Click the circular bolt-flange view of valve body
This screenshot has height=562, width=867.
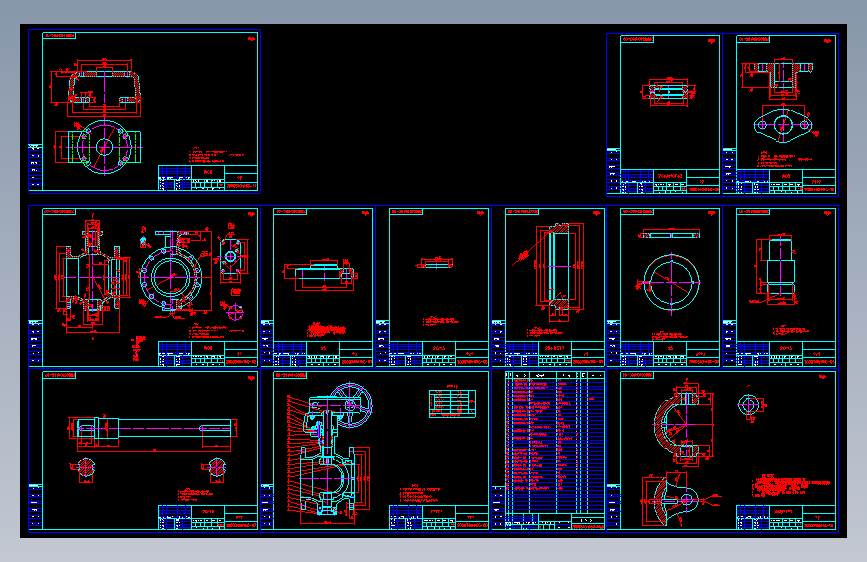coord(171,276)
